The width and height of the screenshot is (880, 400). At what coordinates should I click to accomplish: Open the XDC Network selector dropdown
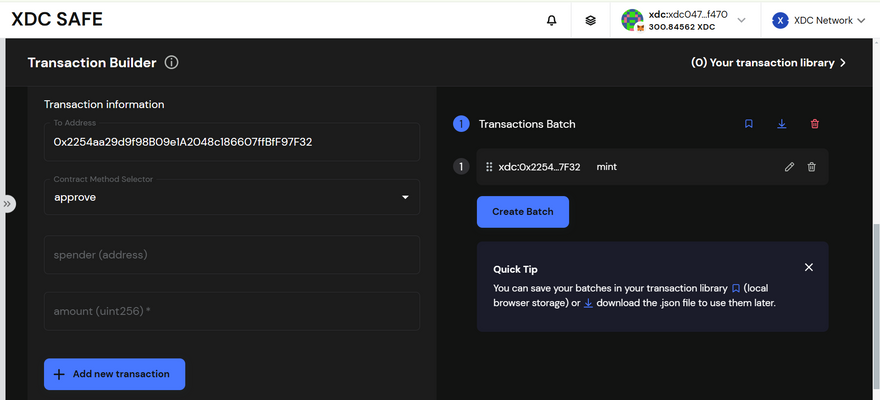819,20
